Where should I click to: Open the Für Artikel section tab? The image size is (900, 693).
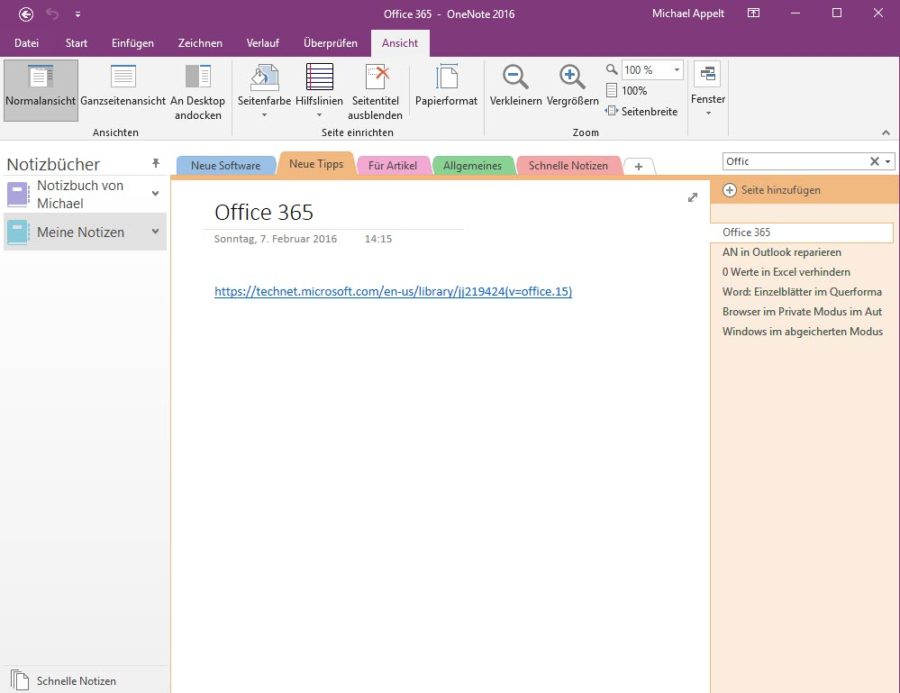(x=393, y=165)
